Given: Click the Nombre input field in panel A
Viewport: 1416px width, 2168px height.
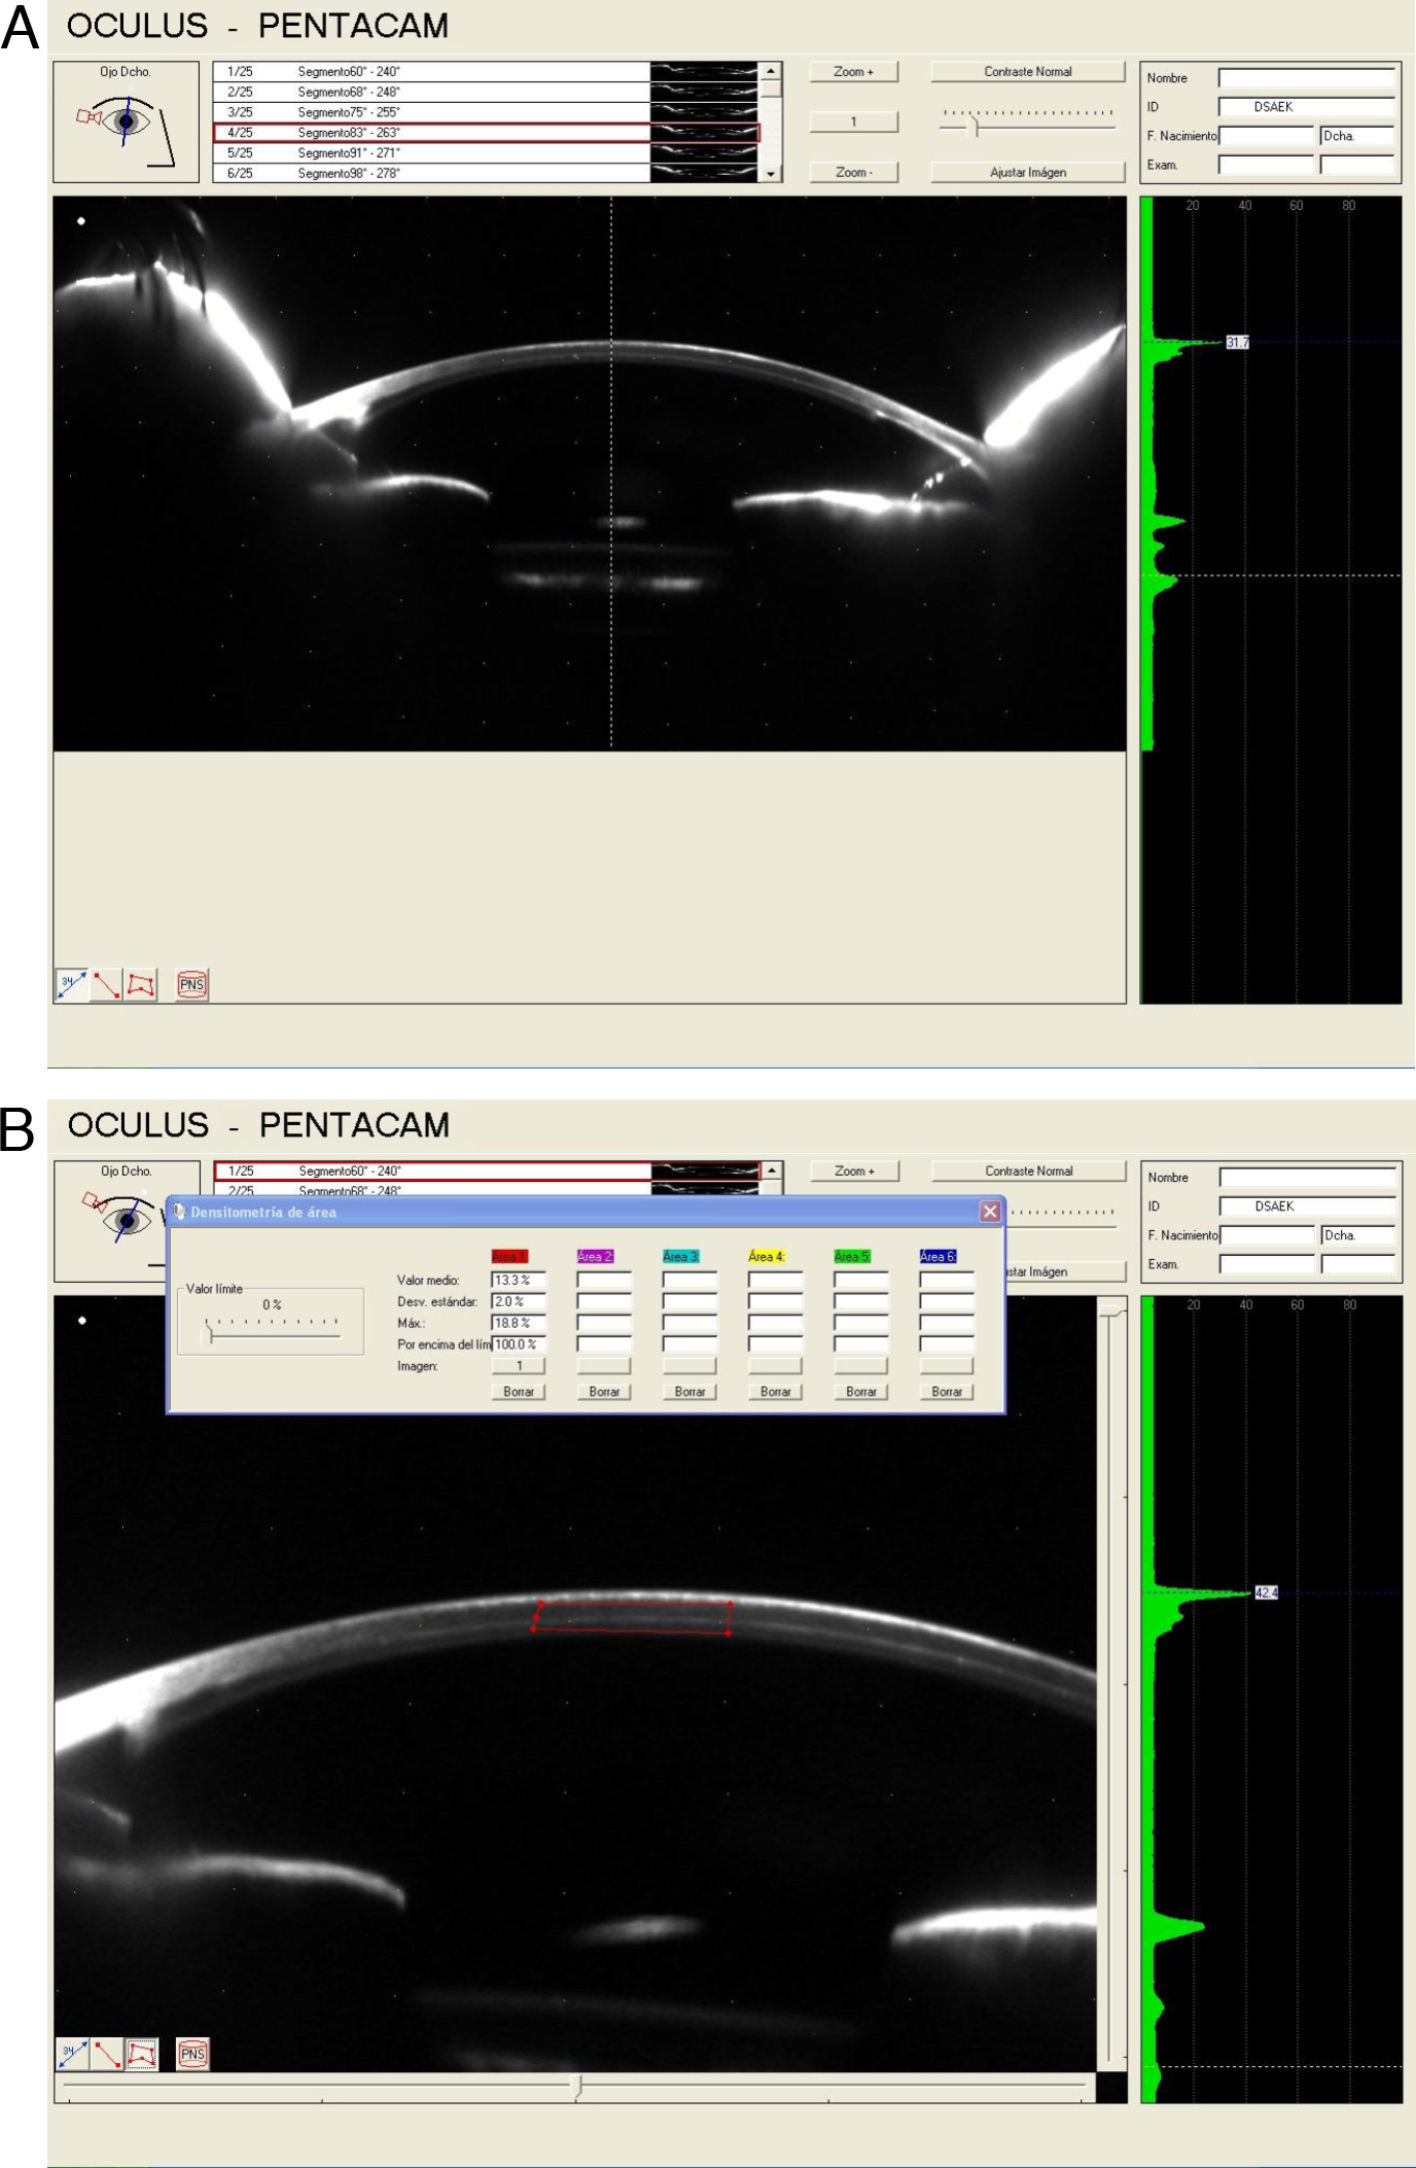Looking at the screenshot, I should click(x=1305, y=78).
